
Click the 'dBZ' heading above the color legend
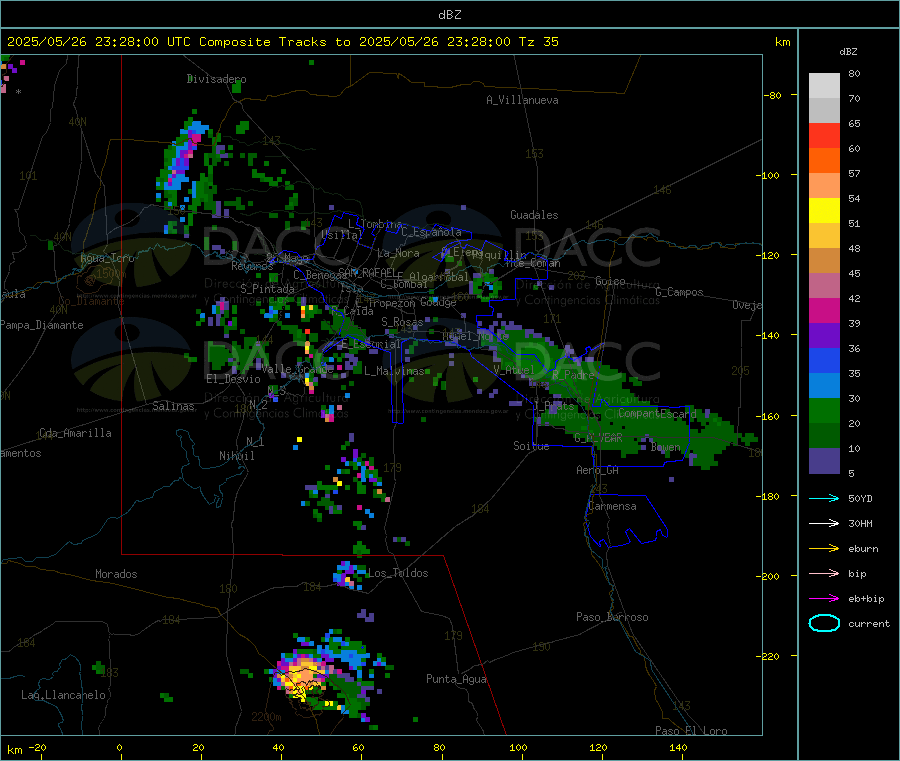point(848,52)
